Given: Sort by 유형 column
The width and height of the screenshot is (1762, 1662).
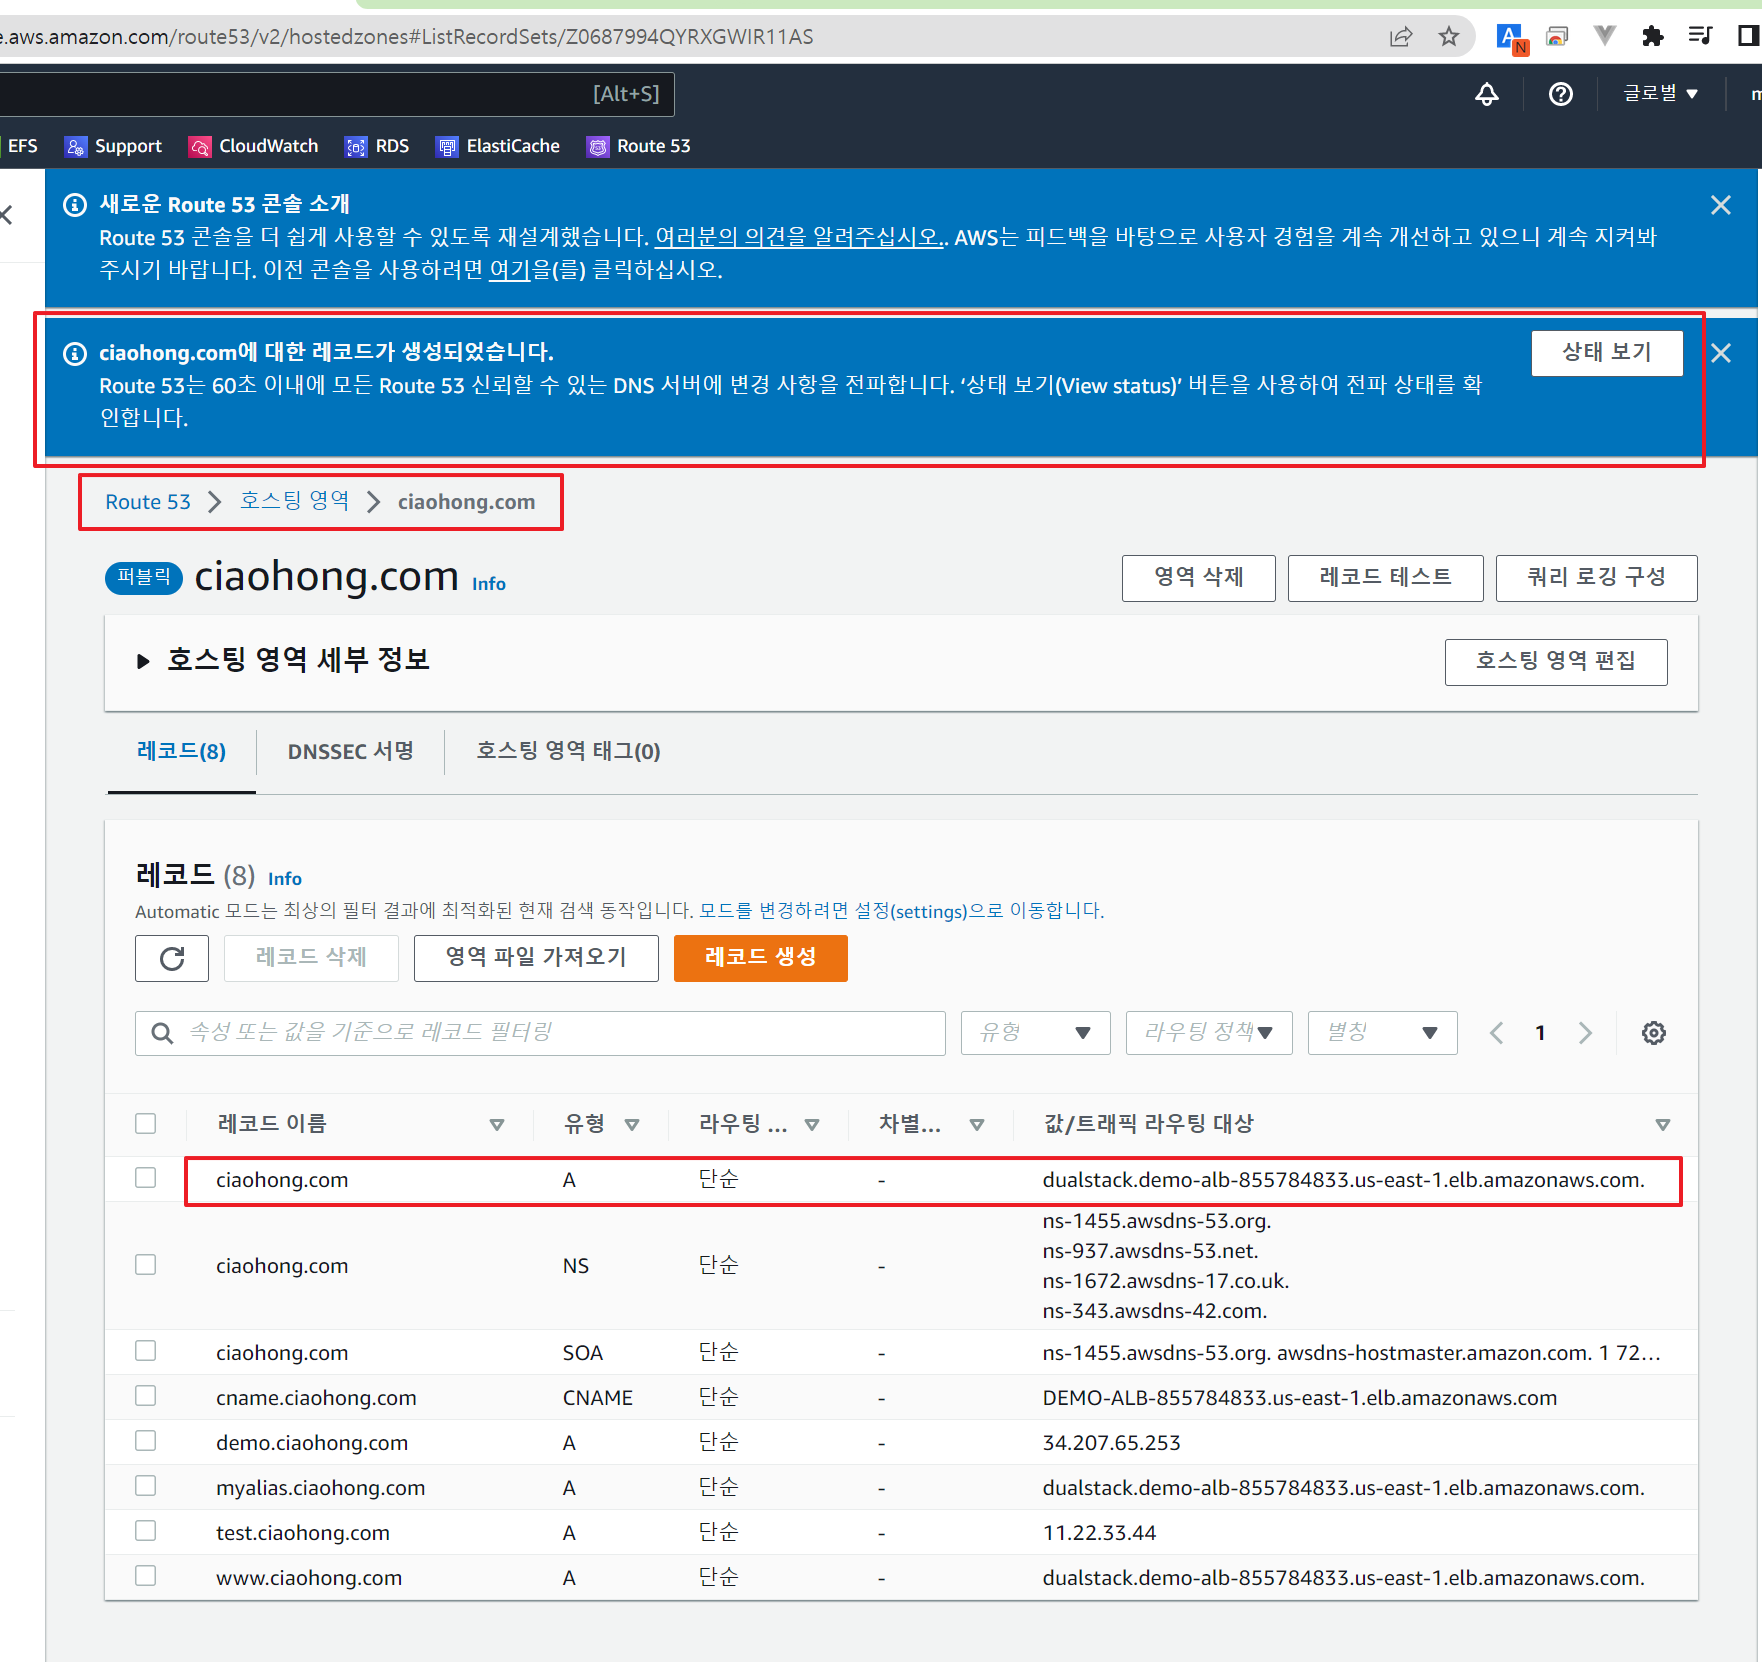Looking at the screenshot, I should 632,1125.
